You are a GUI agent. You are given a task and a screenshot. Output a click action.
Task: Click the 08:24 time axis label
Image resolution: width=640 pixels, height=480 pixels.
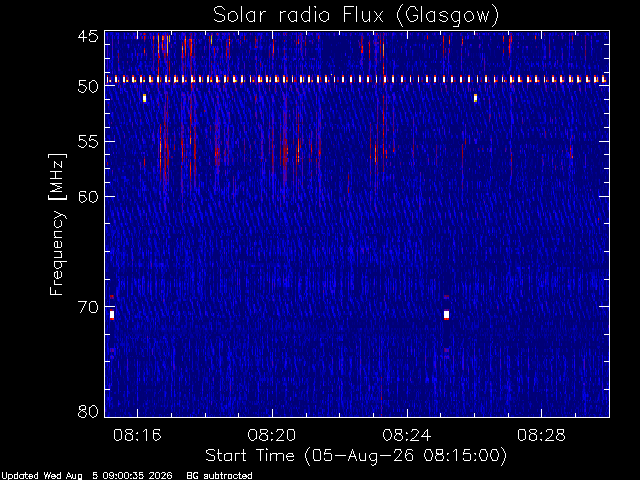tap(407, 435)
